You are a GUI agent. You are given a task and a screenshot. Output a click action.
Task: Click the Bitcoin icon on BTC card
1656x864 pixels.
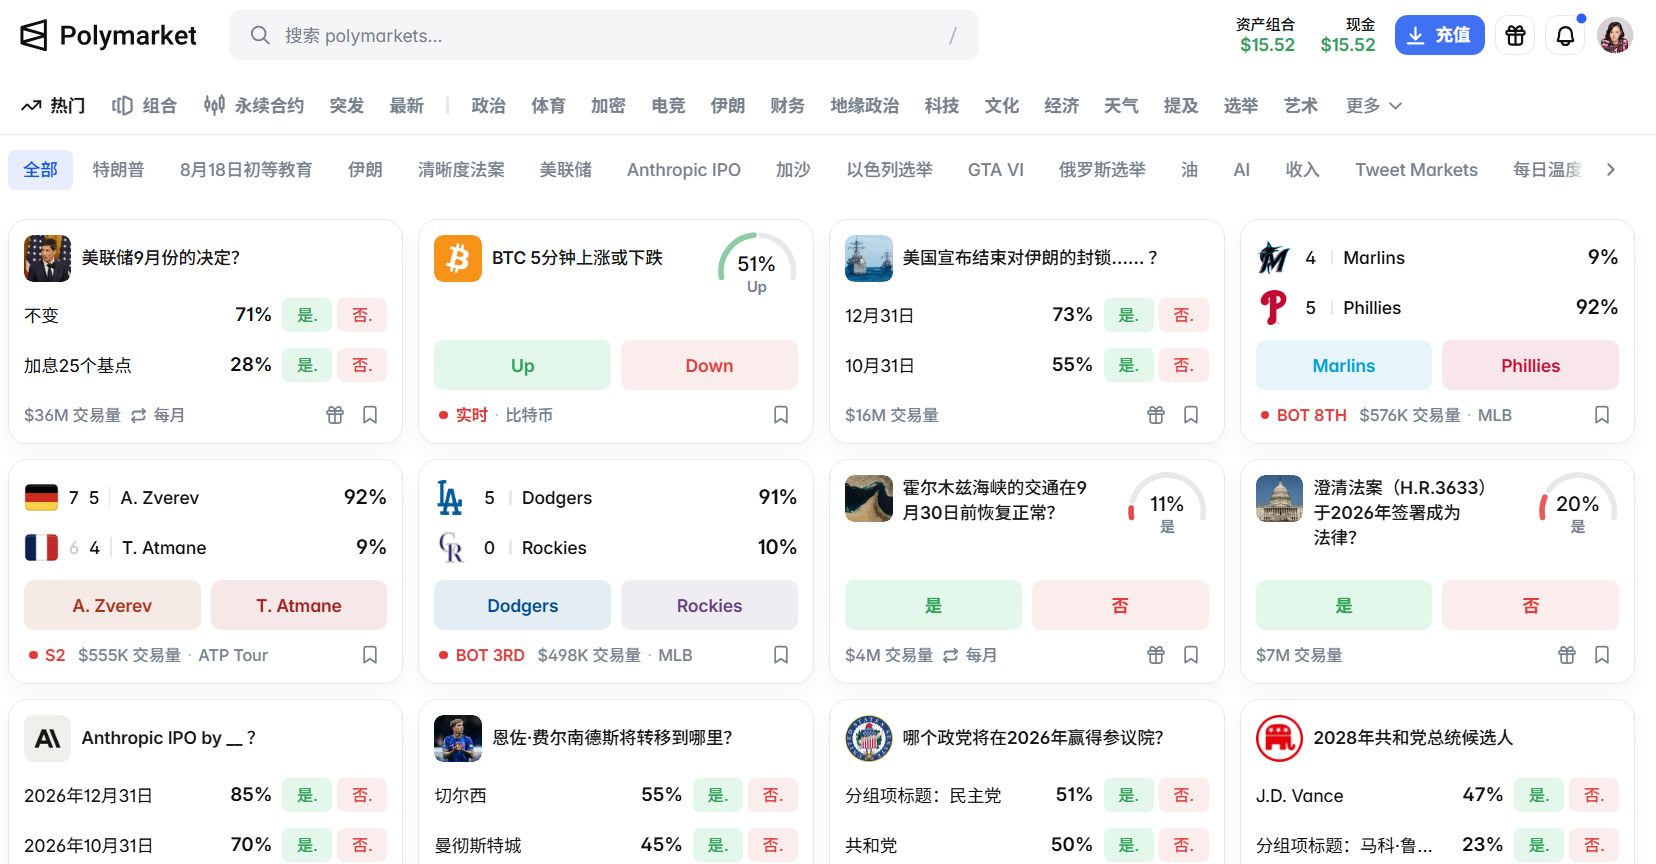(458, 258)
